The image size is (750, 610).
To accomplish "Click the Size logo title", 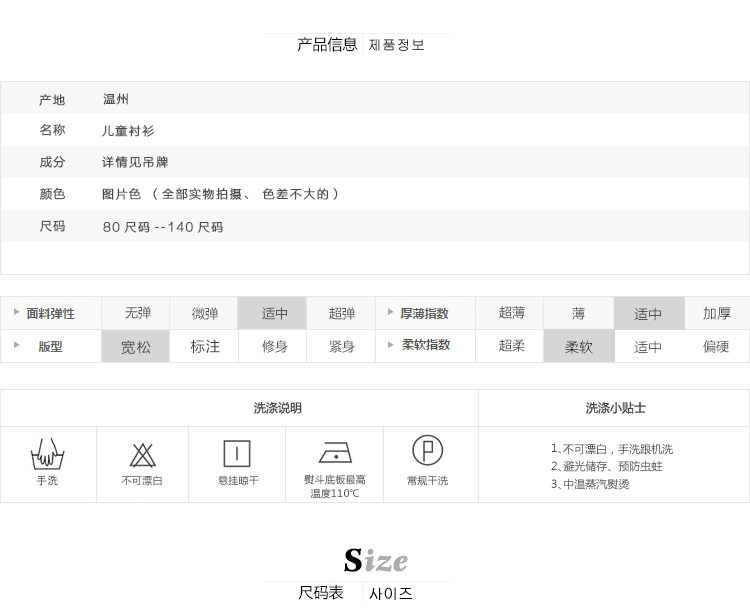I will 375,560.
